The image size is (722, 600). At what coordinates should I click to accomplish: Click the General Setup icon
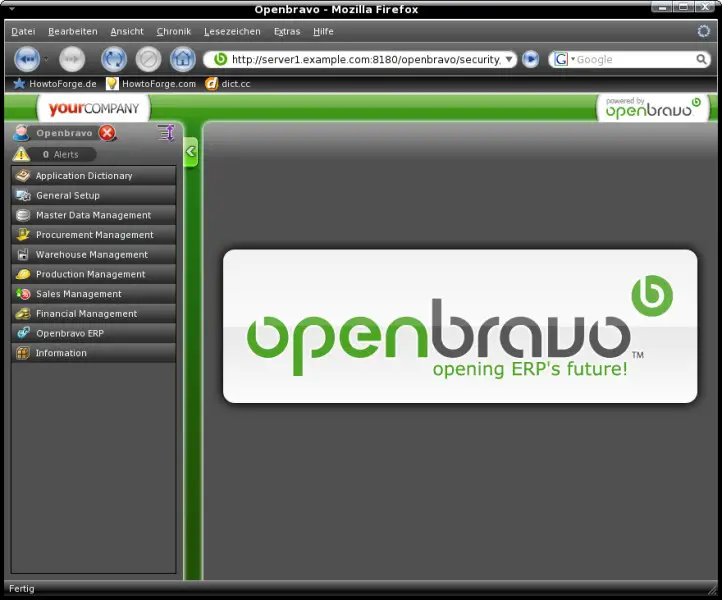[23, 195]
